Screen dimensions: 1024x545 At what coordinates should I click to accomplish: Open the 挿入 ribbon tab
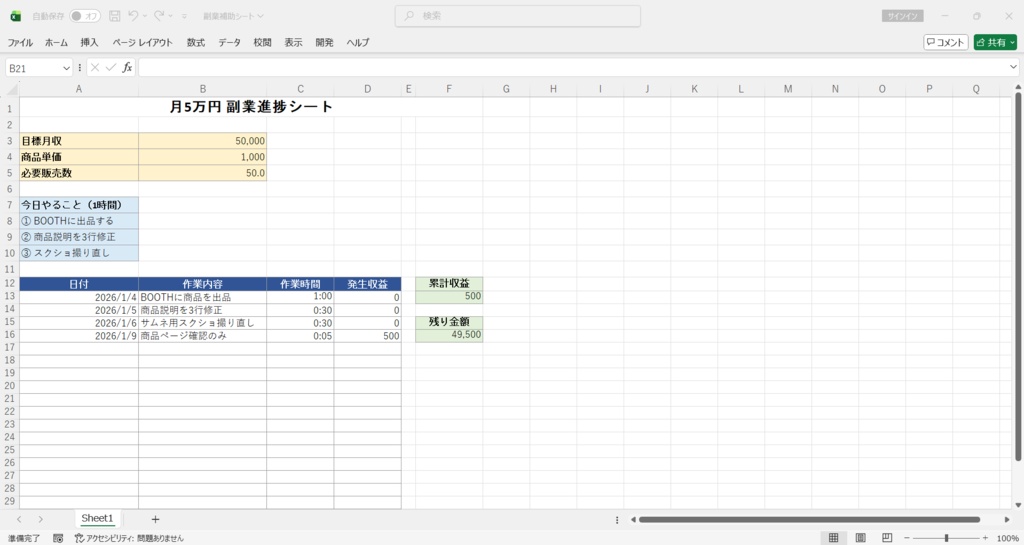click(89, 42)
